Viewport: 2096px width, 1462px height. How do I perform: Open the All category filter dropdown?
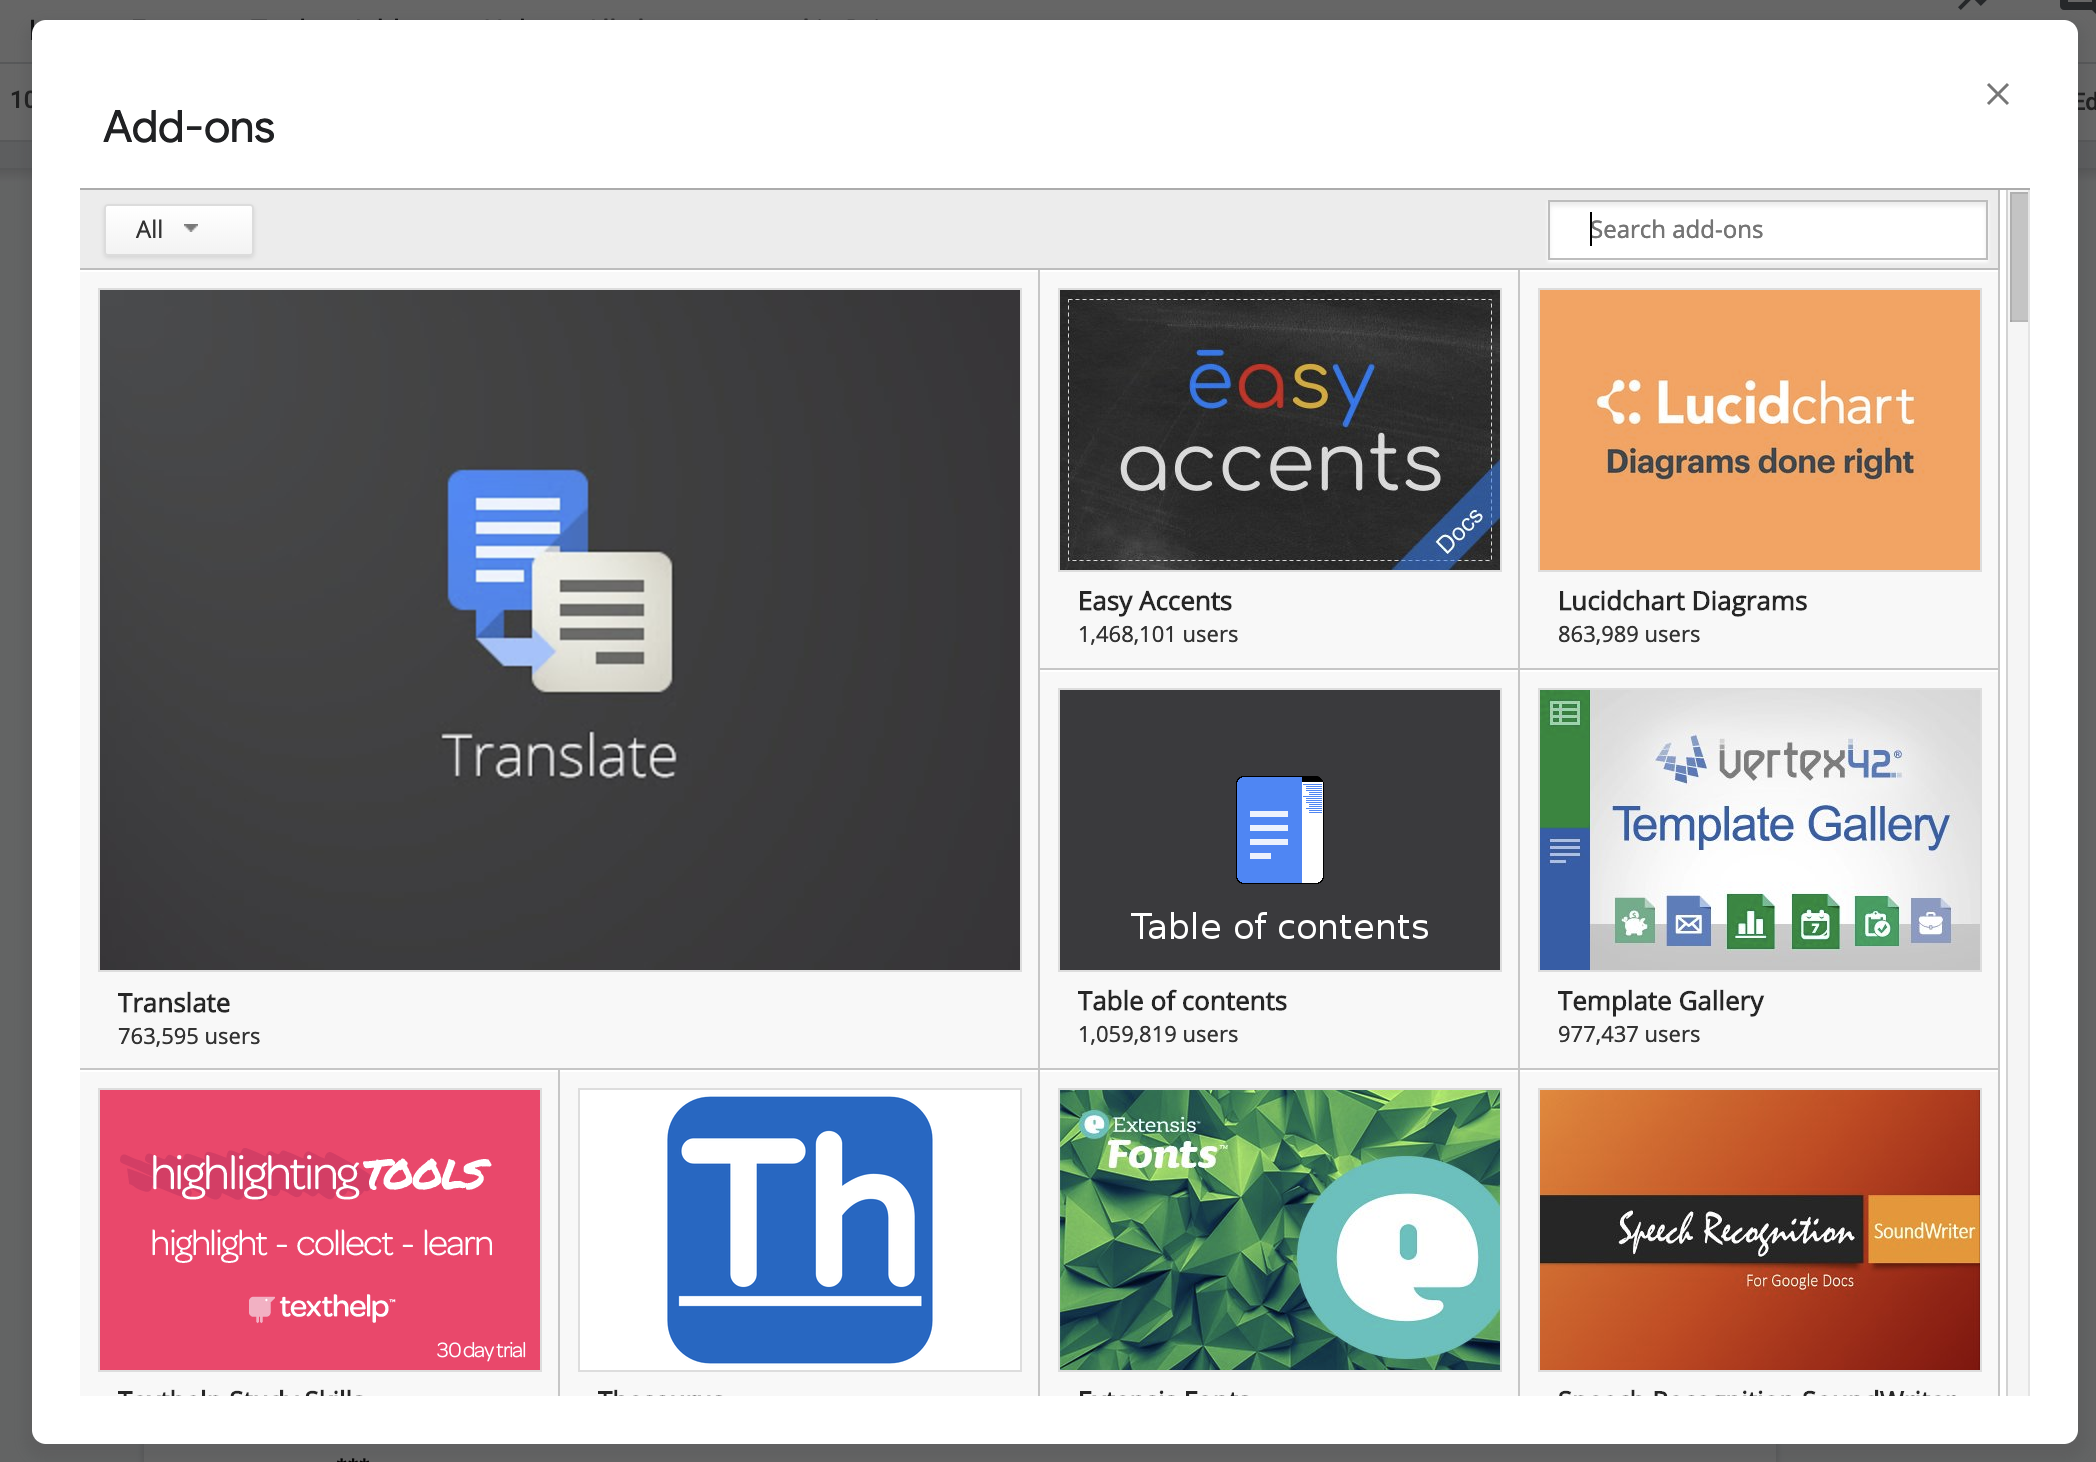(x=179, y=230)
